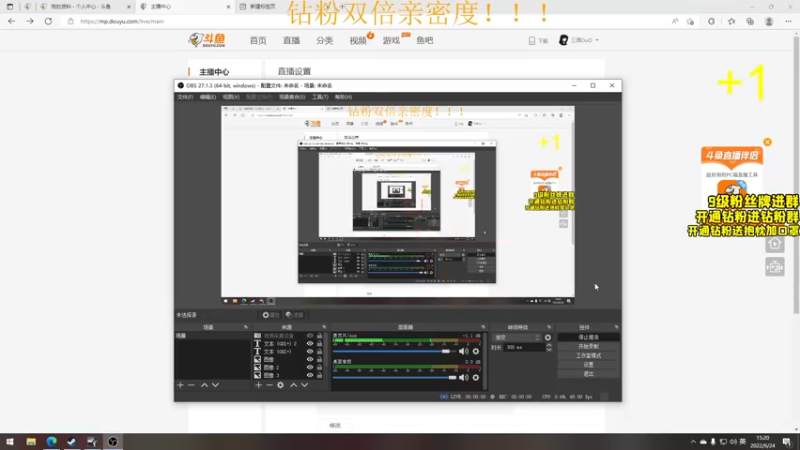Open transition properties gear next to 渐变
The image size is (800, 450).
[x=548, y=338]
